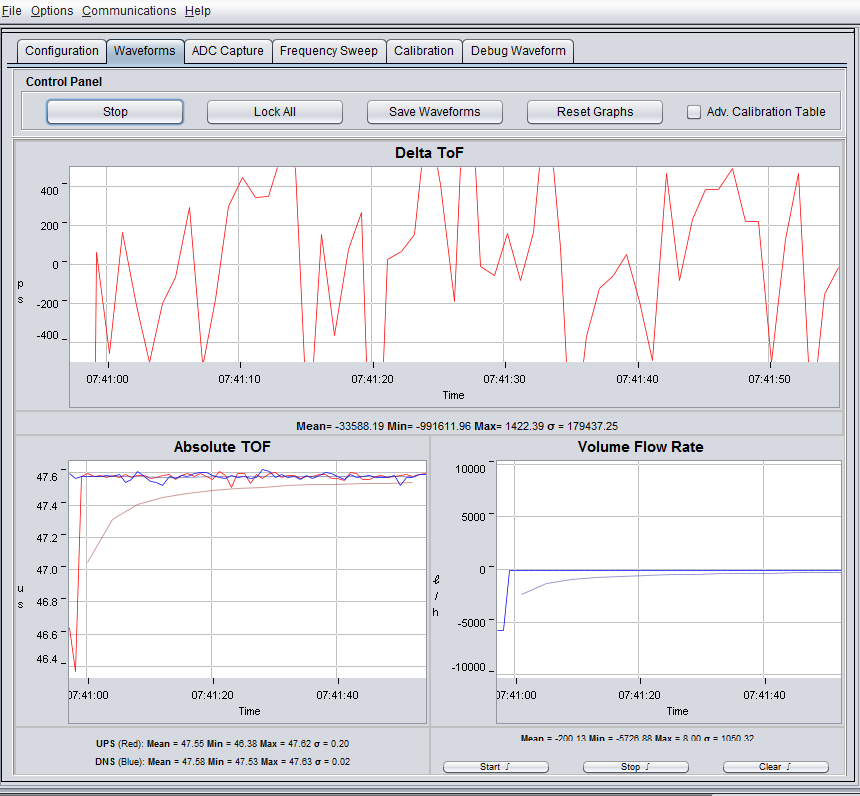Switch to the Debug Waveform tab
Screen dimensions: 860x796
[518, 51]
